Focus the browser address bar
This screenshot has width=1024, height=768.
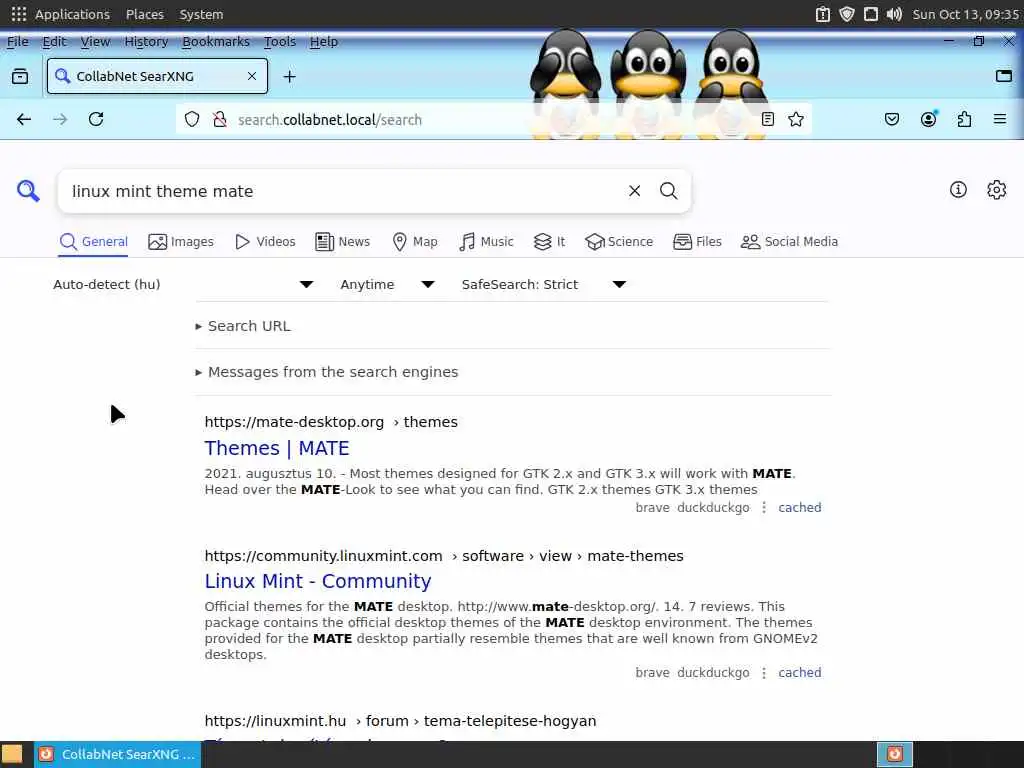pos(493,120)
